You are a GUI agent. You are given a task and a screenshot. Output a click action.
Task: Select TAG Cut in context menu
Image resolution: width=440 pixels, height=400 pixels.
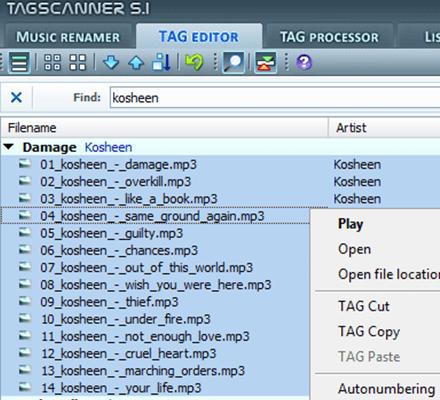tap(364, 306)
